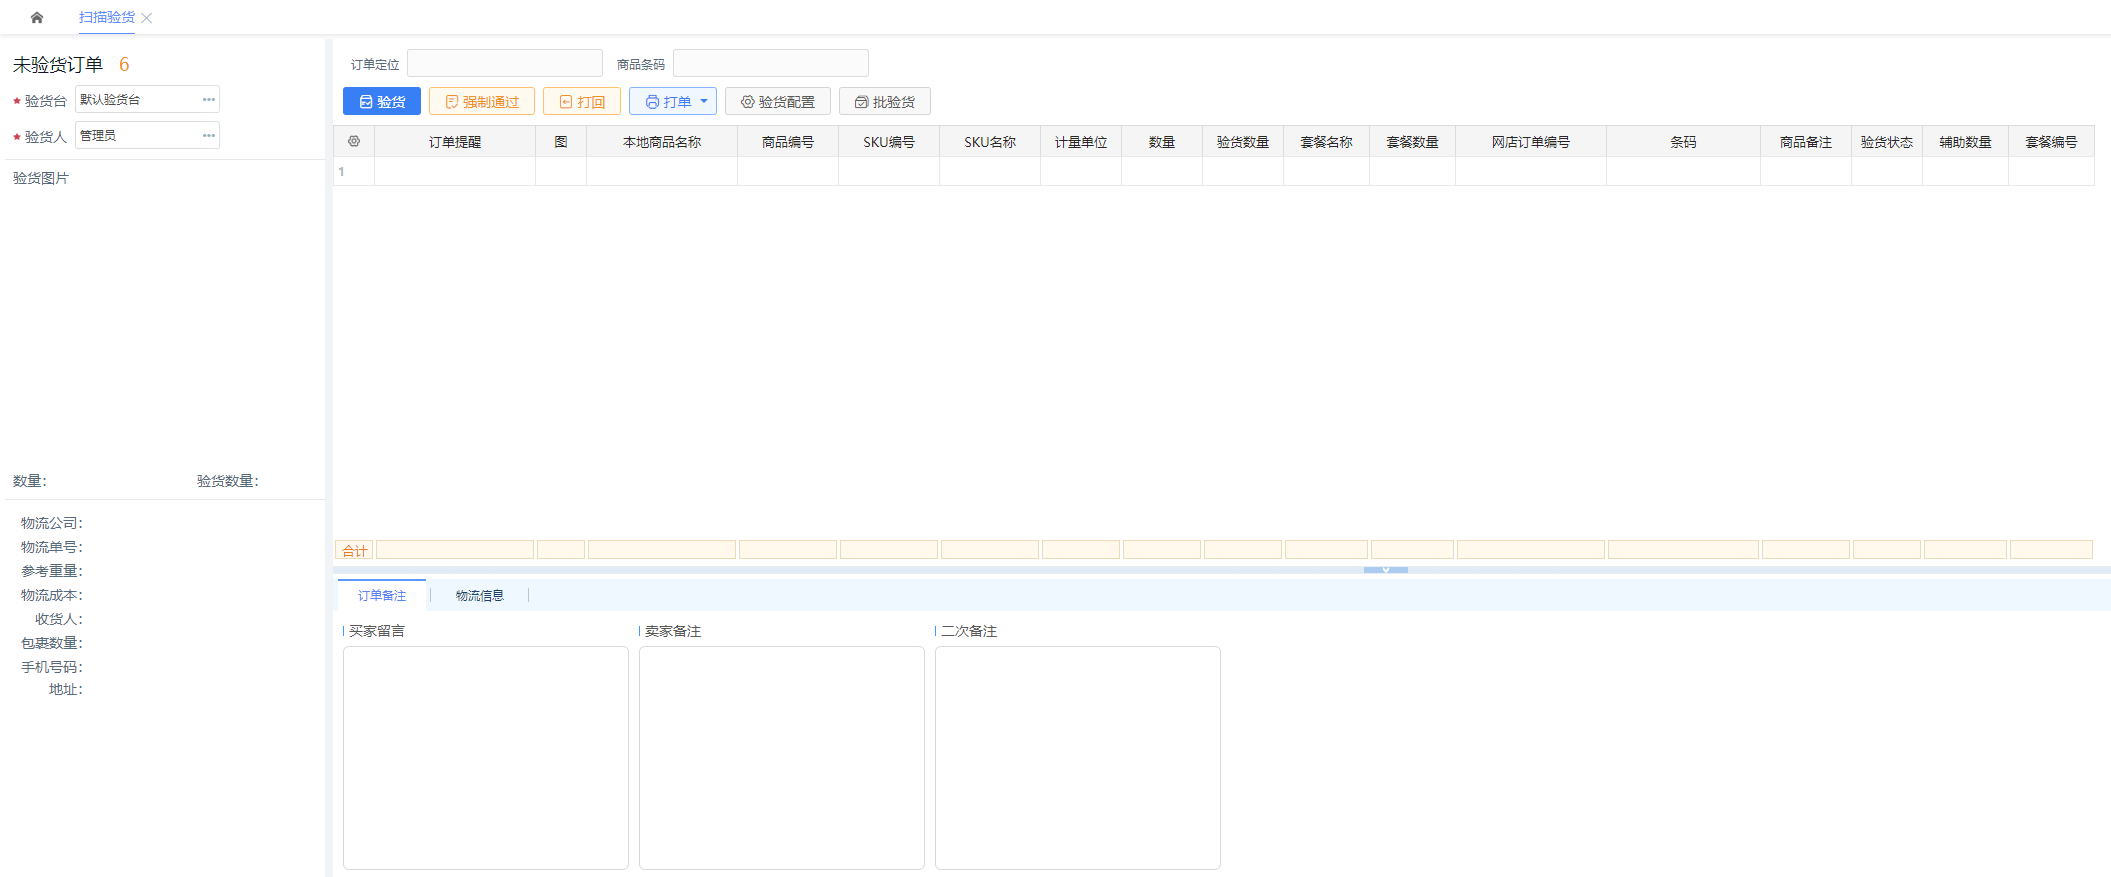Click the 验货图片 label
Screen dimensions: 2111x877
pos(41,178)
